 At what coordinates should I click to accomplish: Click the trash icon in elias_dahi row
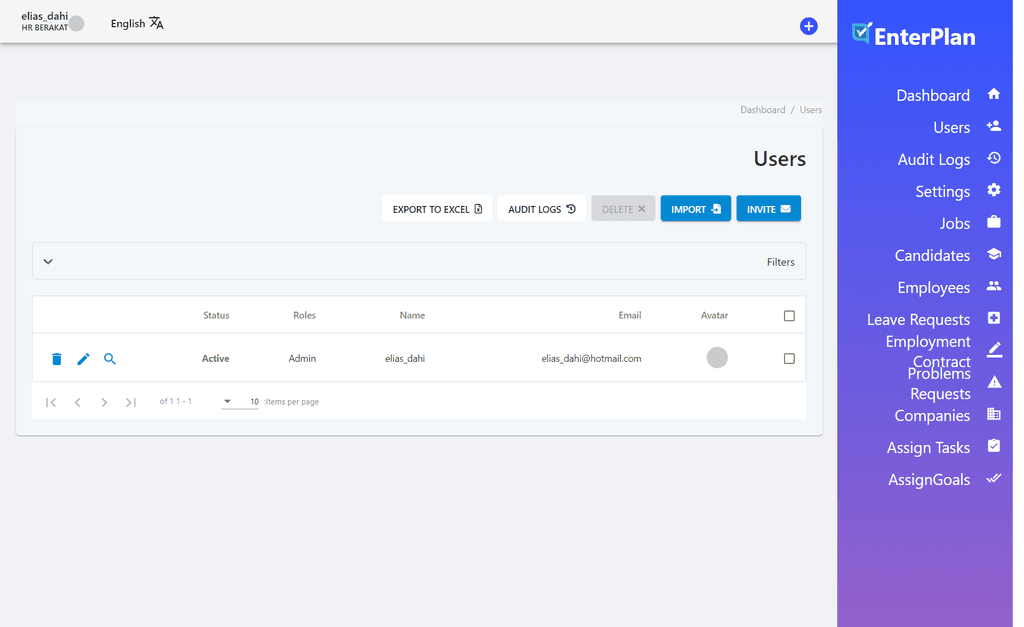[x=57, y=359]
